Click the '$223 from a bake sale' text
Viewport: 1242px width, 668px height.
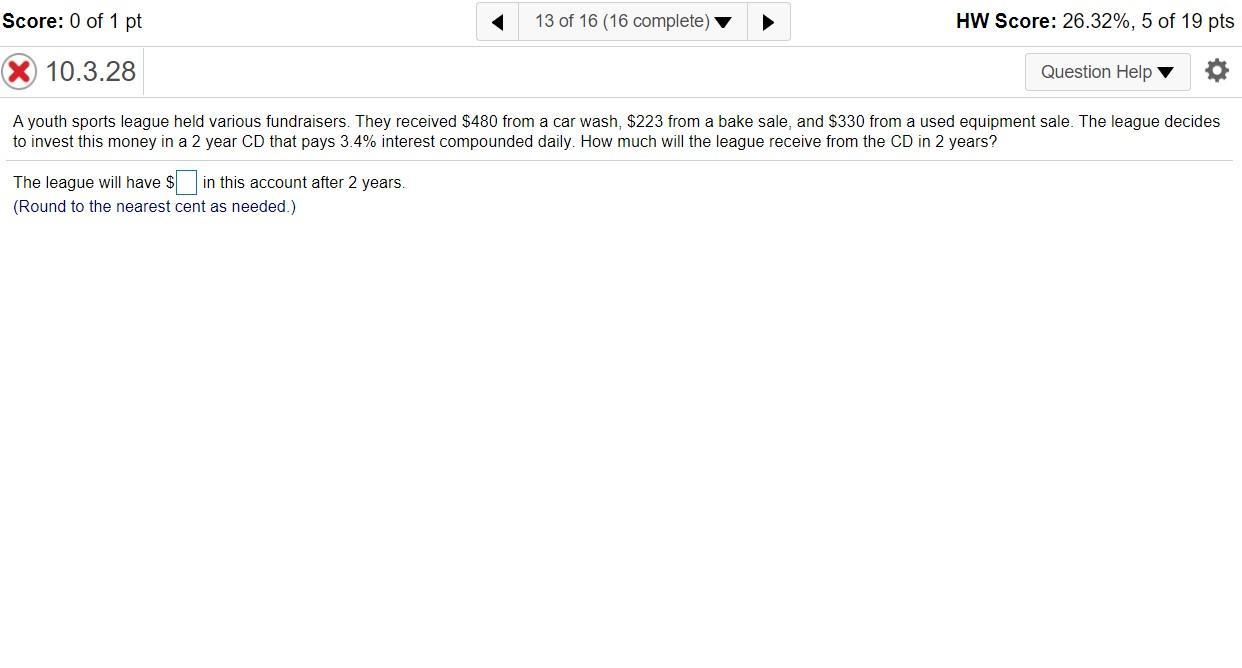pos(708,122)
